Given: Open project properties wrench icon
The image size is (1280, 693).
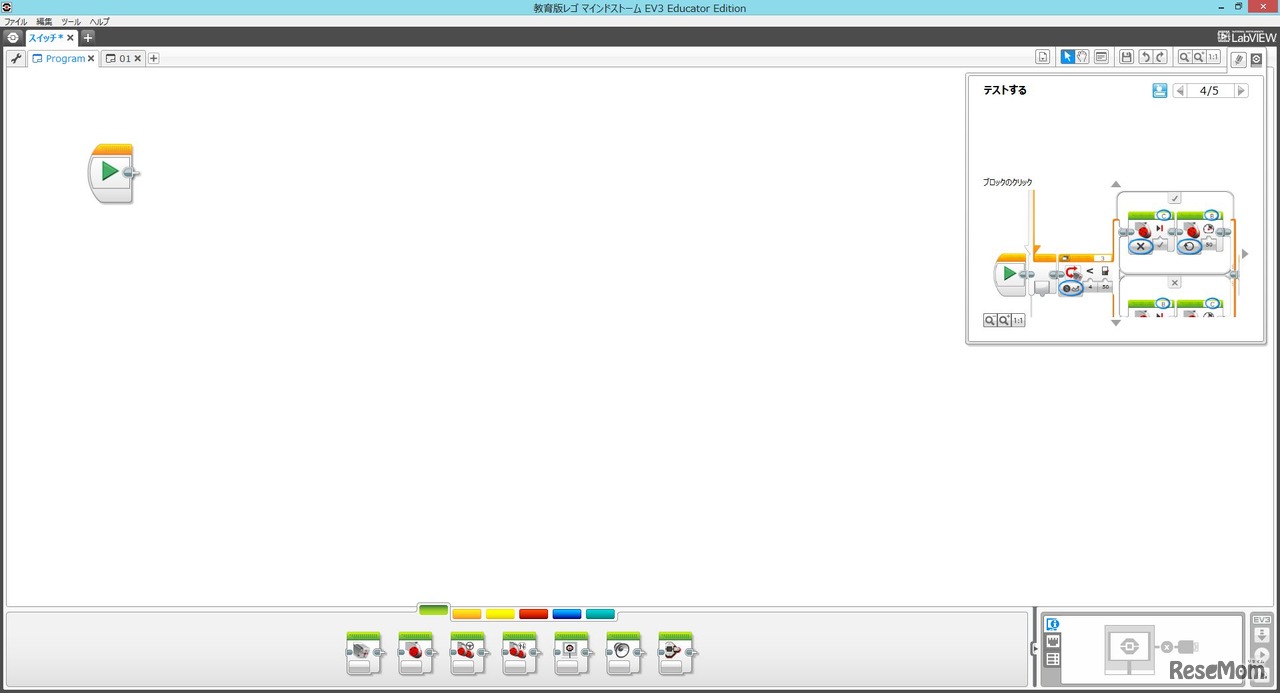Looking at the screenshot, I should [x=16, y=58].
